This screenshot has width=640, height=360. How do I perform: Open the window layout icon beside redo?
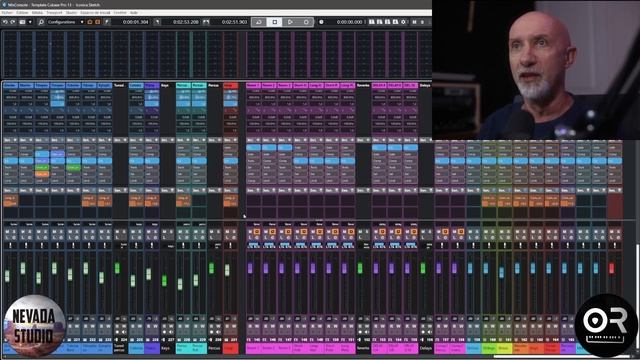pos(22,22)
